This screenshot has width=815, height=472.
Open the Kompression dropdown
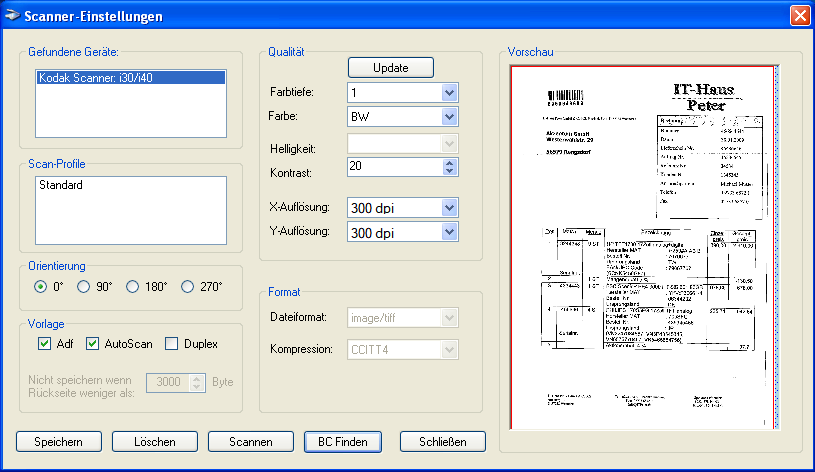(449, 349)
